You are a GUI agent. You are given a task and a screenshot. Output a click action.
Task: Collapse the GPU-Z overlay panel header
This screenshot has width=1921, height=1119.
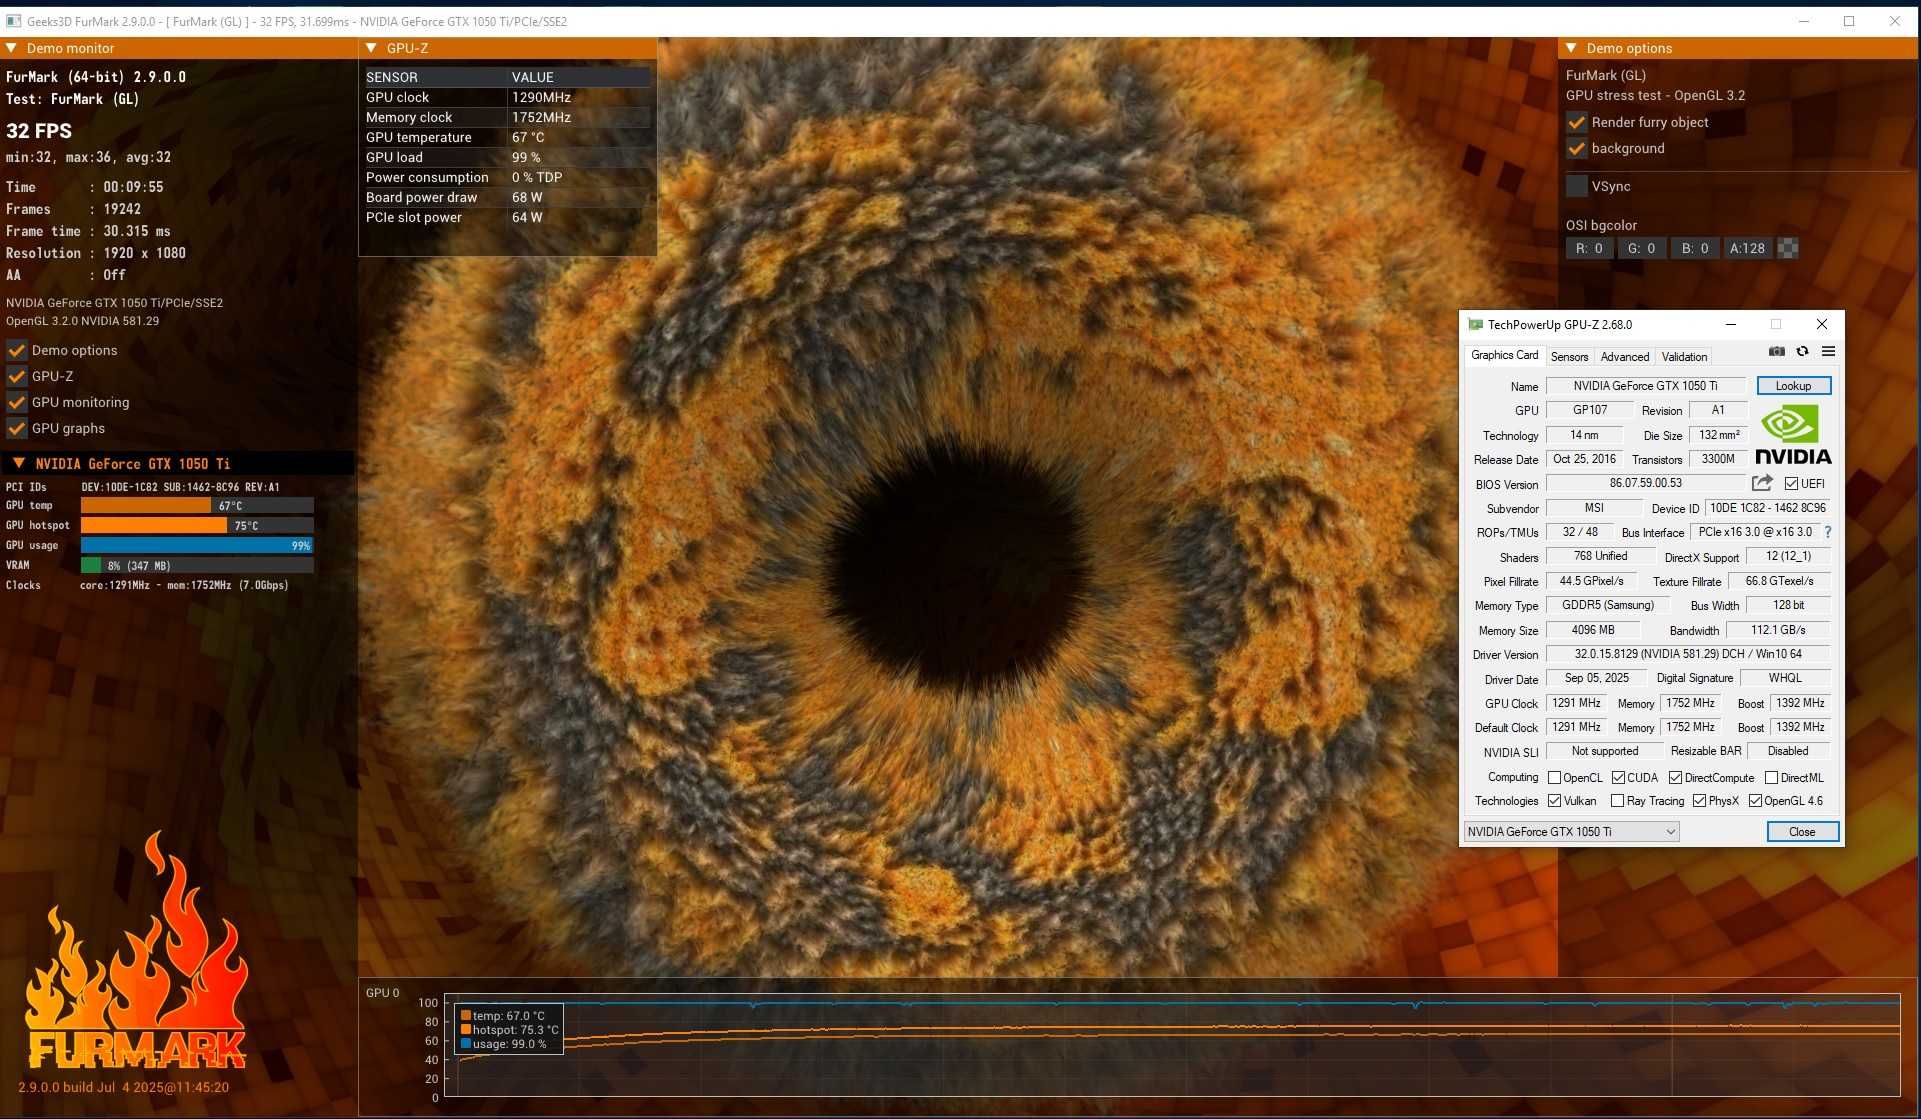(x=371, y=48)
